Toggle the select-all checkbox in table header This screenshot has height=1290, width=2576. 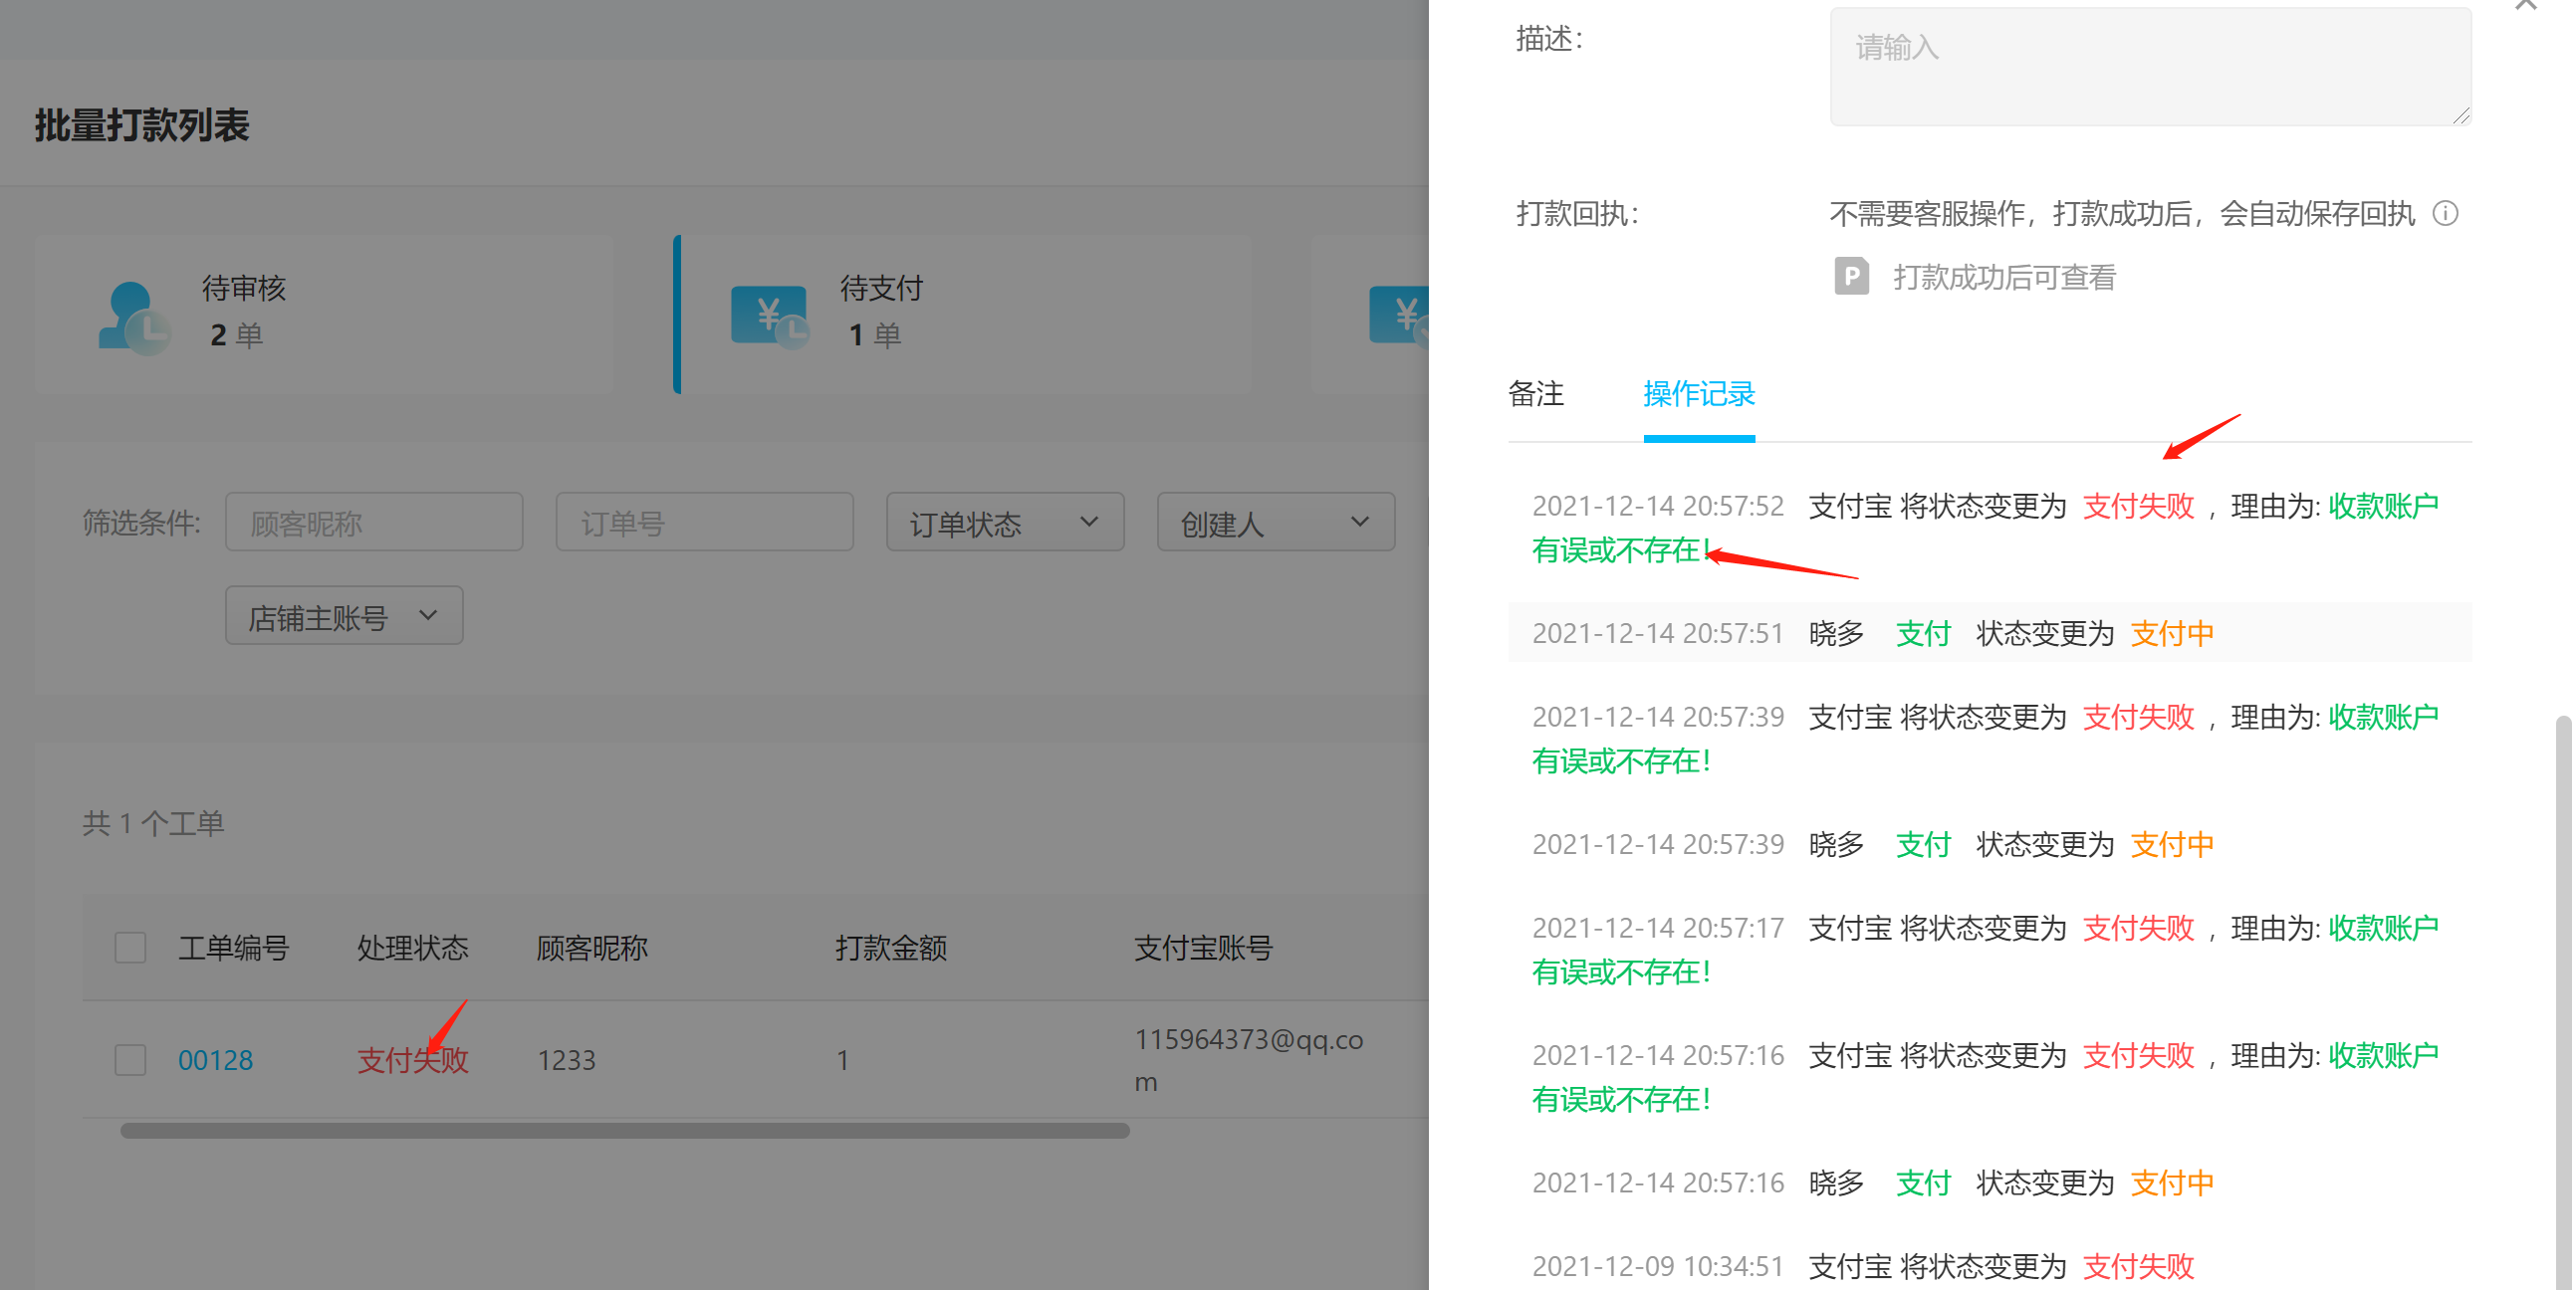pyautogui.click(x=130, y=947)
